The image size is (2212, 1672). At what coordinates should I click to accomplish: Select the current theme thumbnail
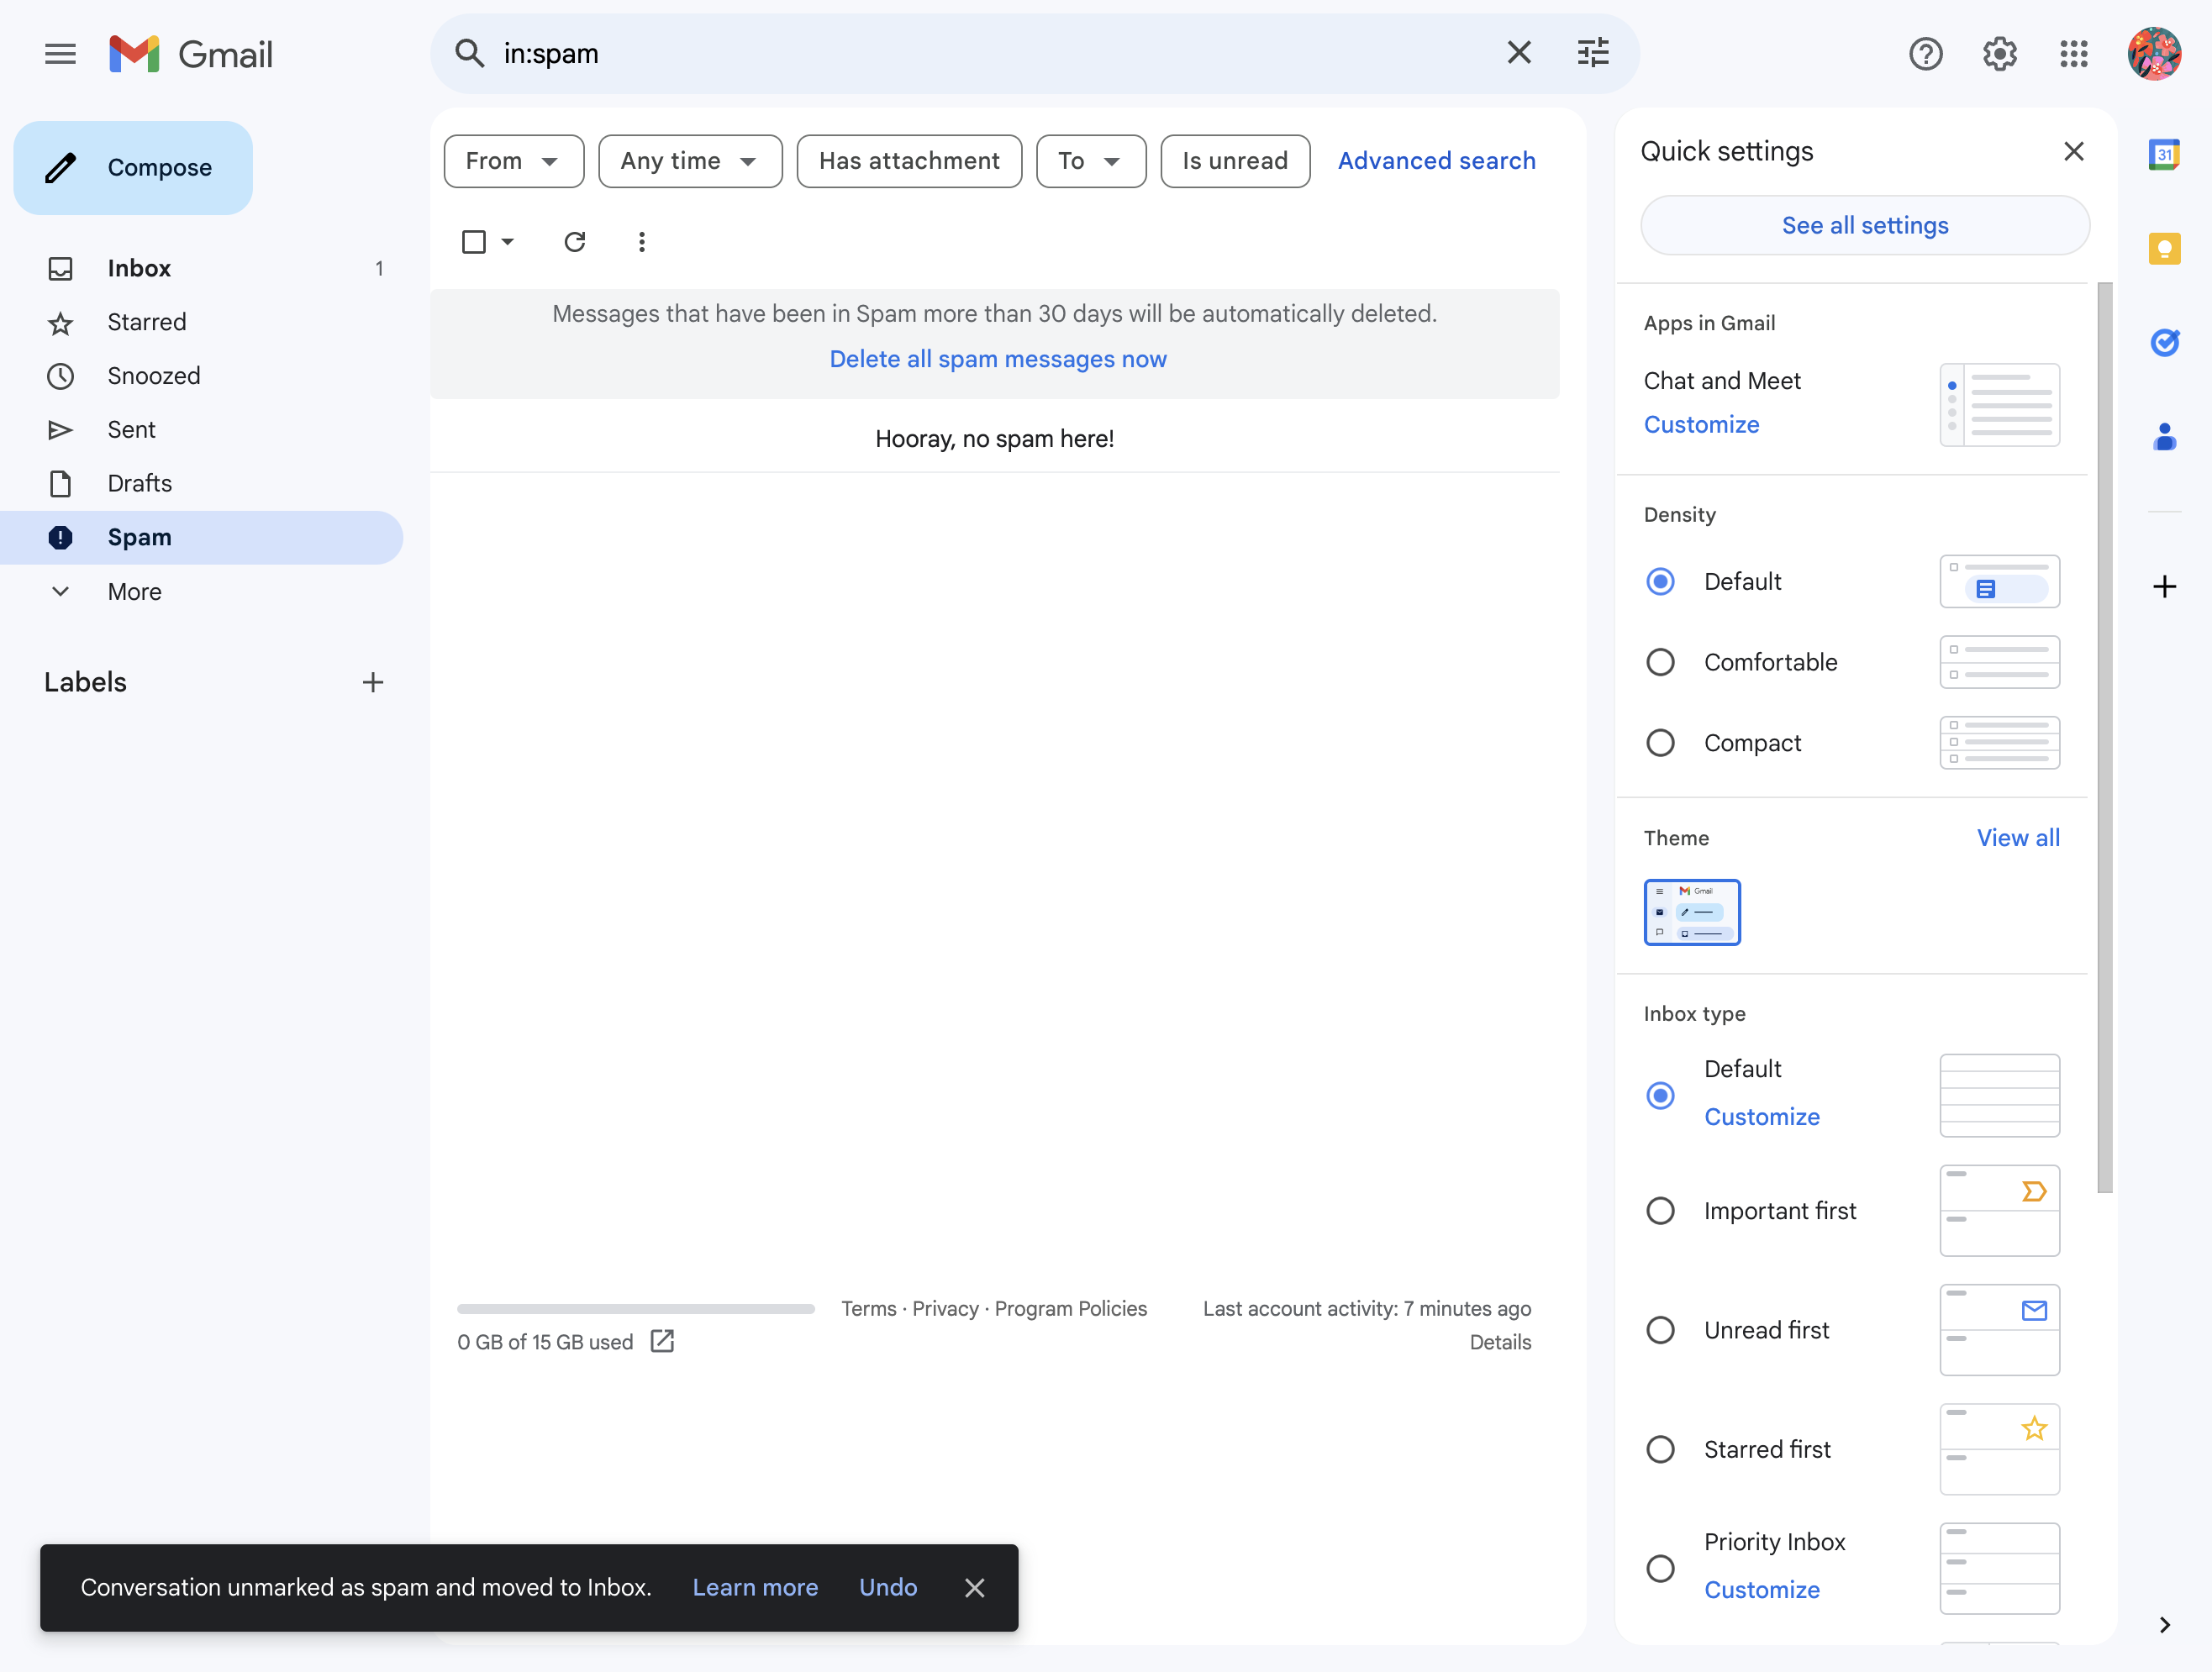pos(1691,912)
